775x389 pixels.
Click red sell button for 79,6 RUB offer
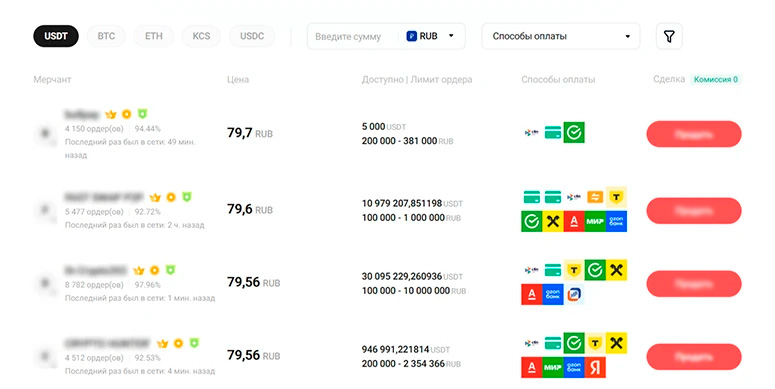(694, 211)
